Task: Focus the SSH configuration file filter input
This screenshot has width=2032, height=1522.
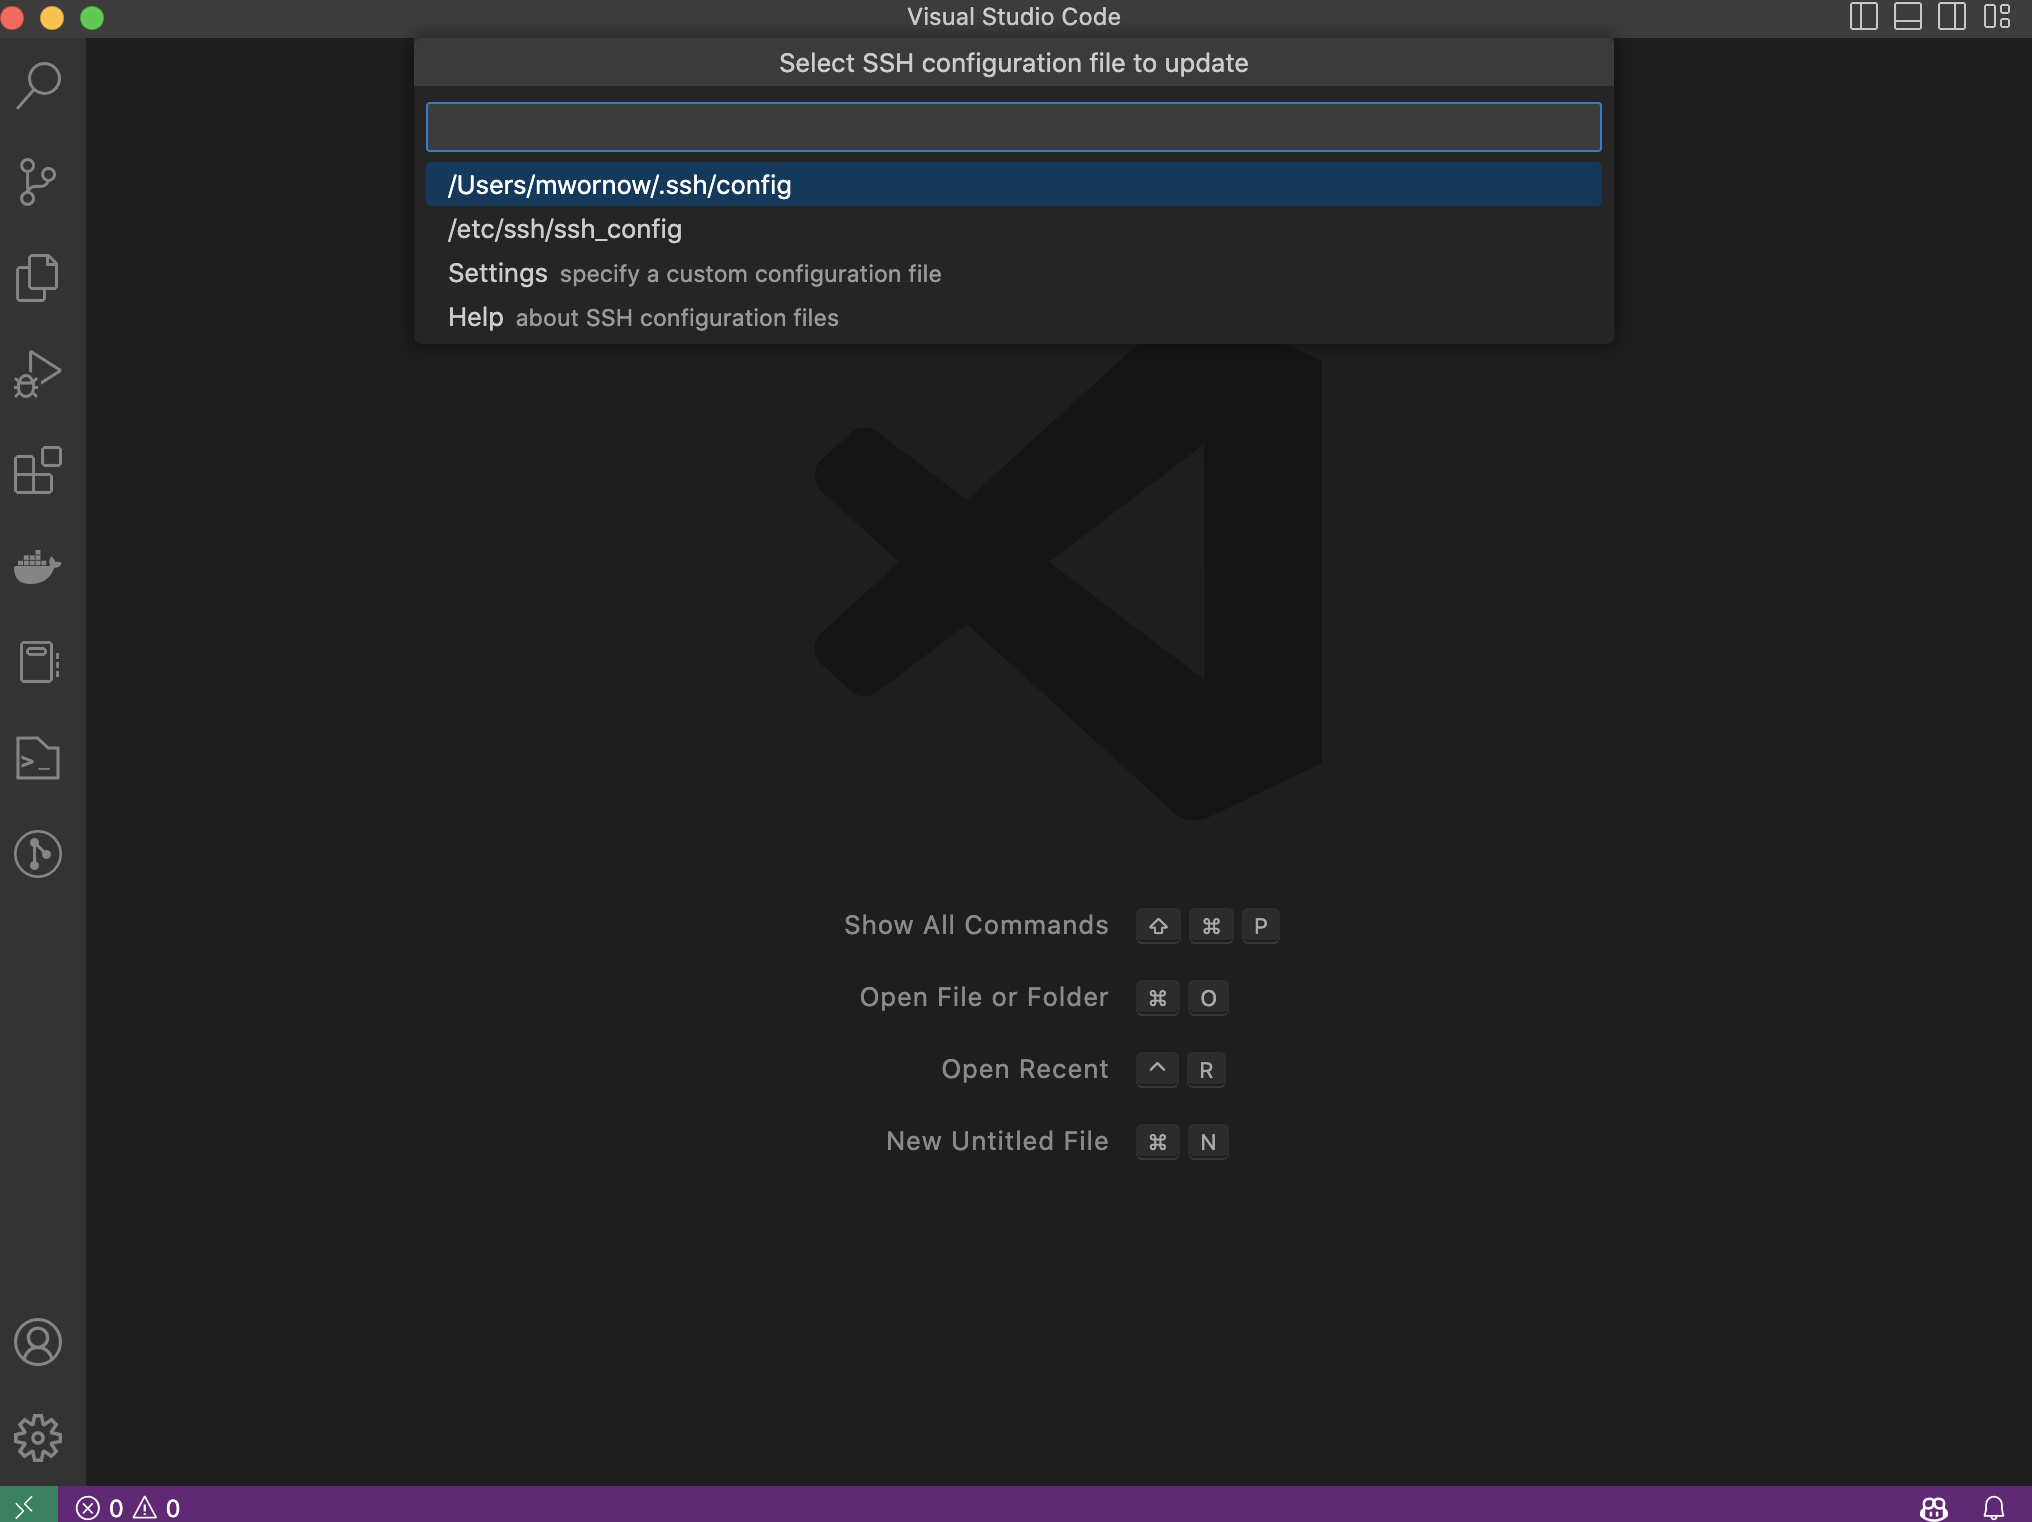Action: click(x=1013, y=127)
